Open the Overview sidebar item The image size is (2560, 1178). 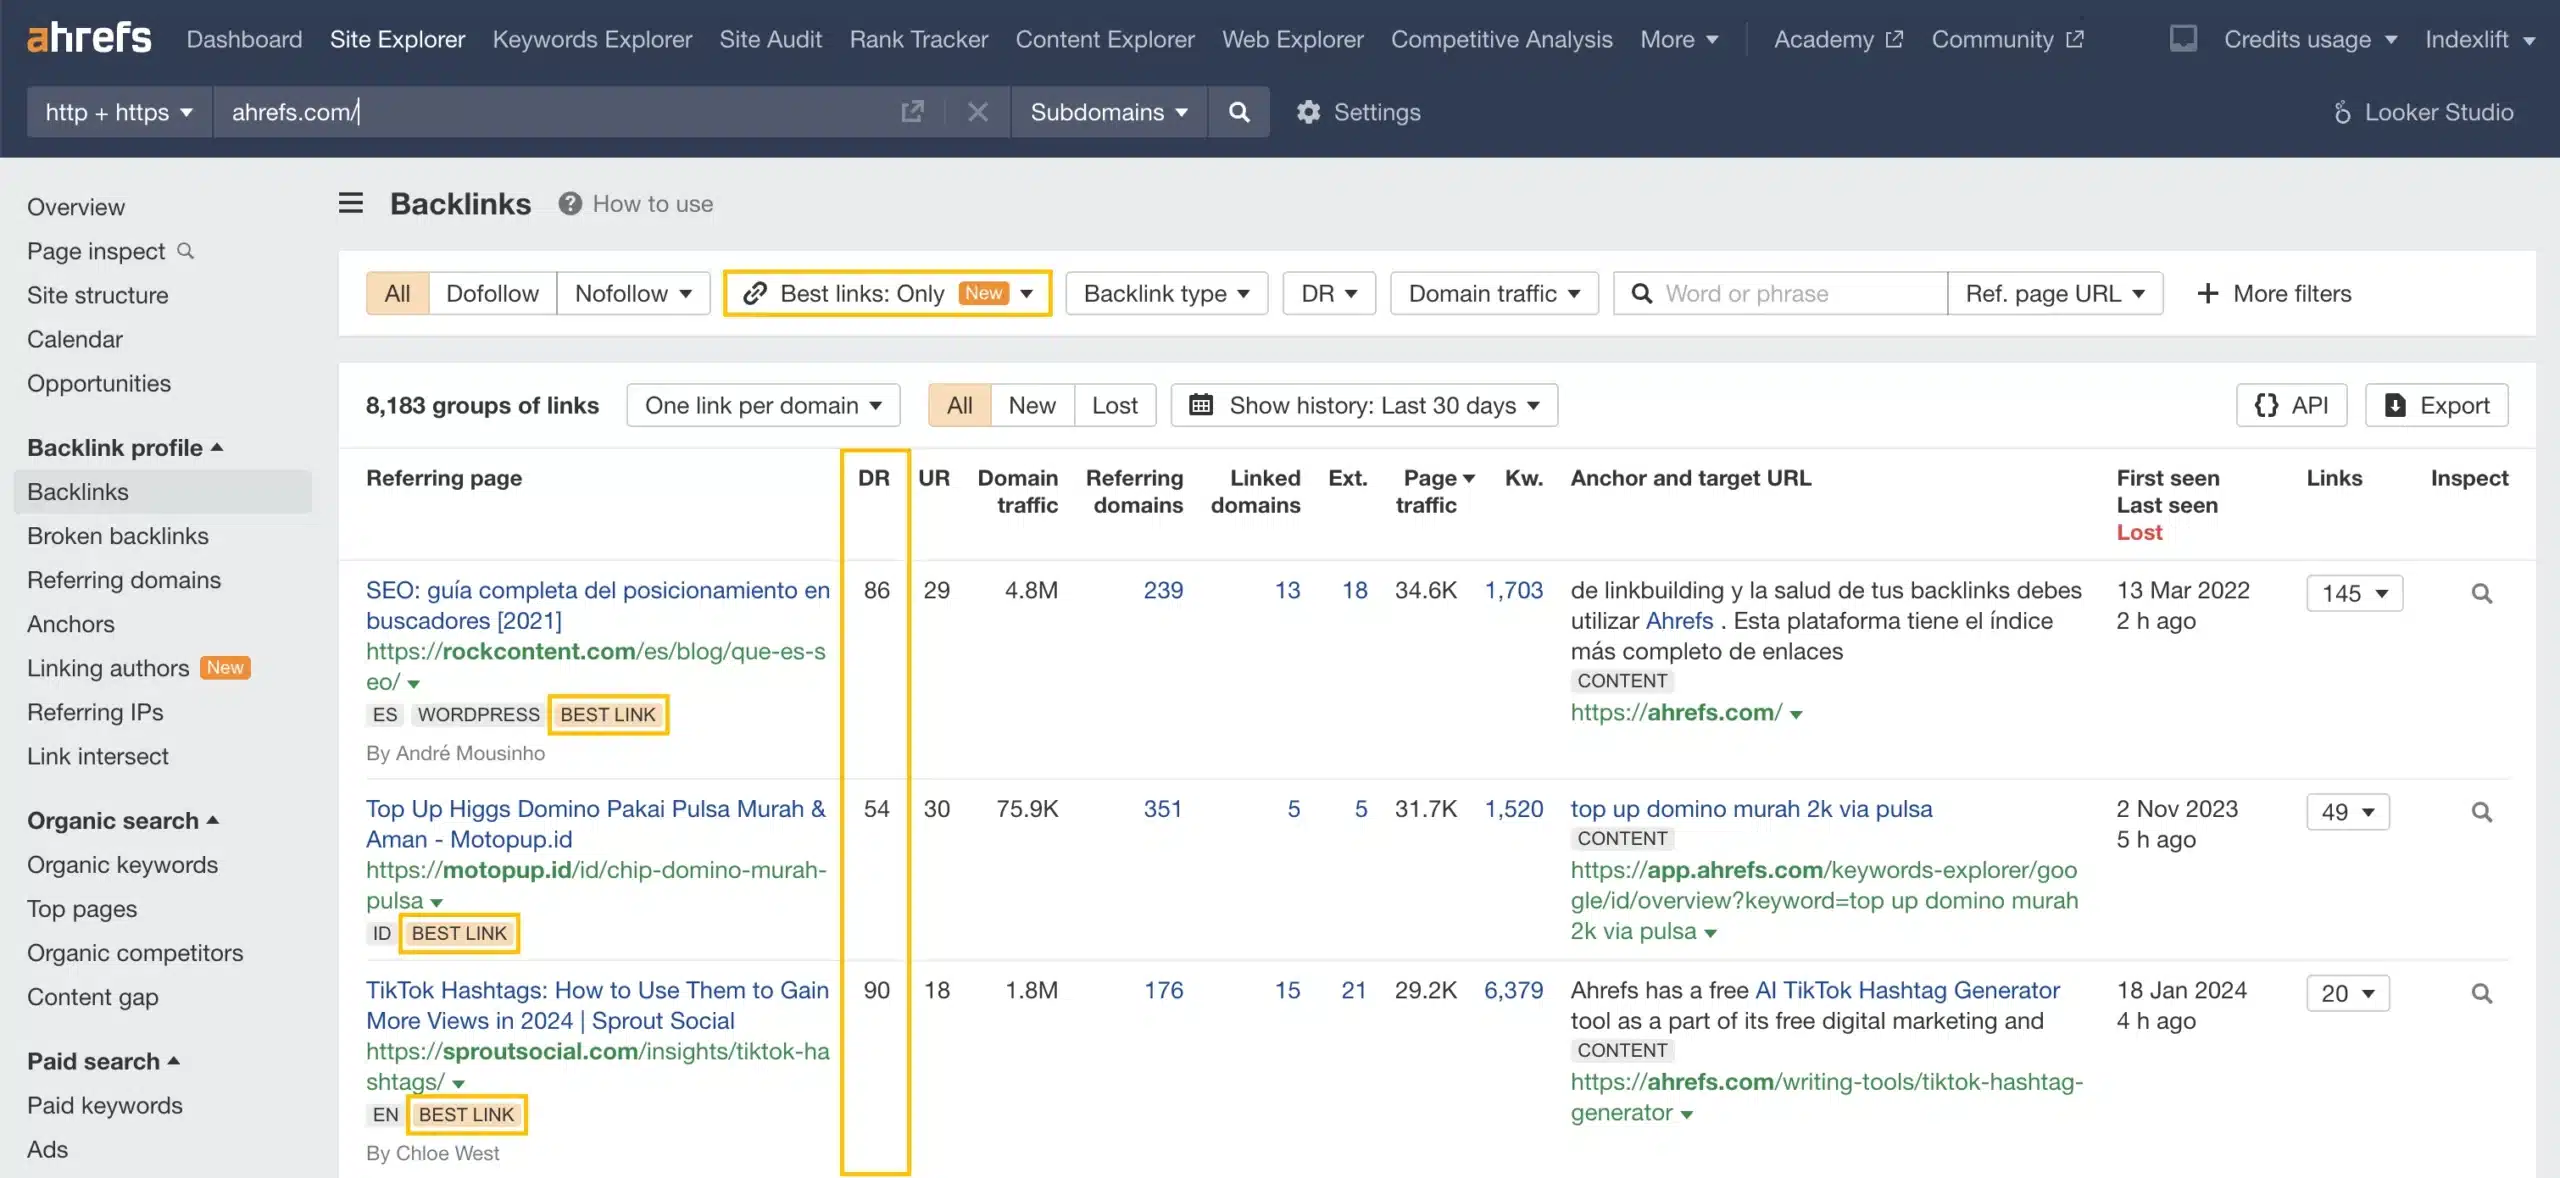coord(76,207)
